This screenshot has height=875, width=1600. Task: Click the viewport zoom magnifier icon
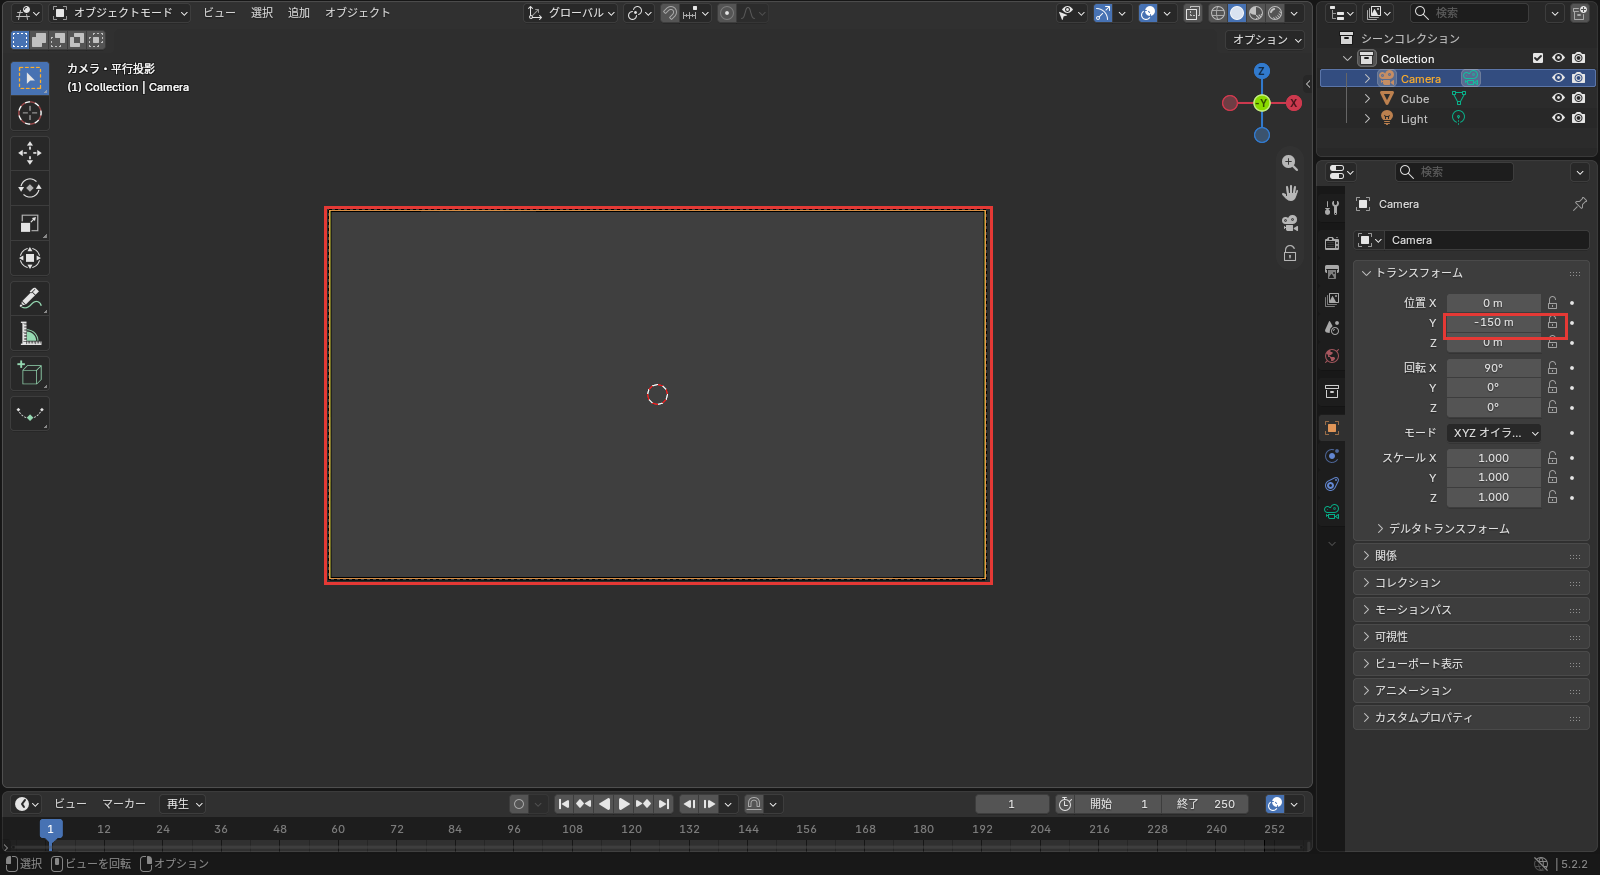pos(1290,163)
